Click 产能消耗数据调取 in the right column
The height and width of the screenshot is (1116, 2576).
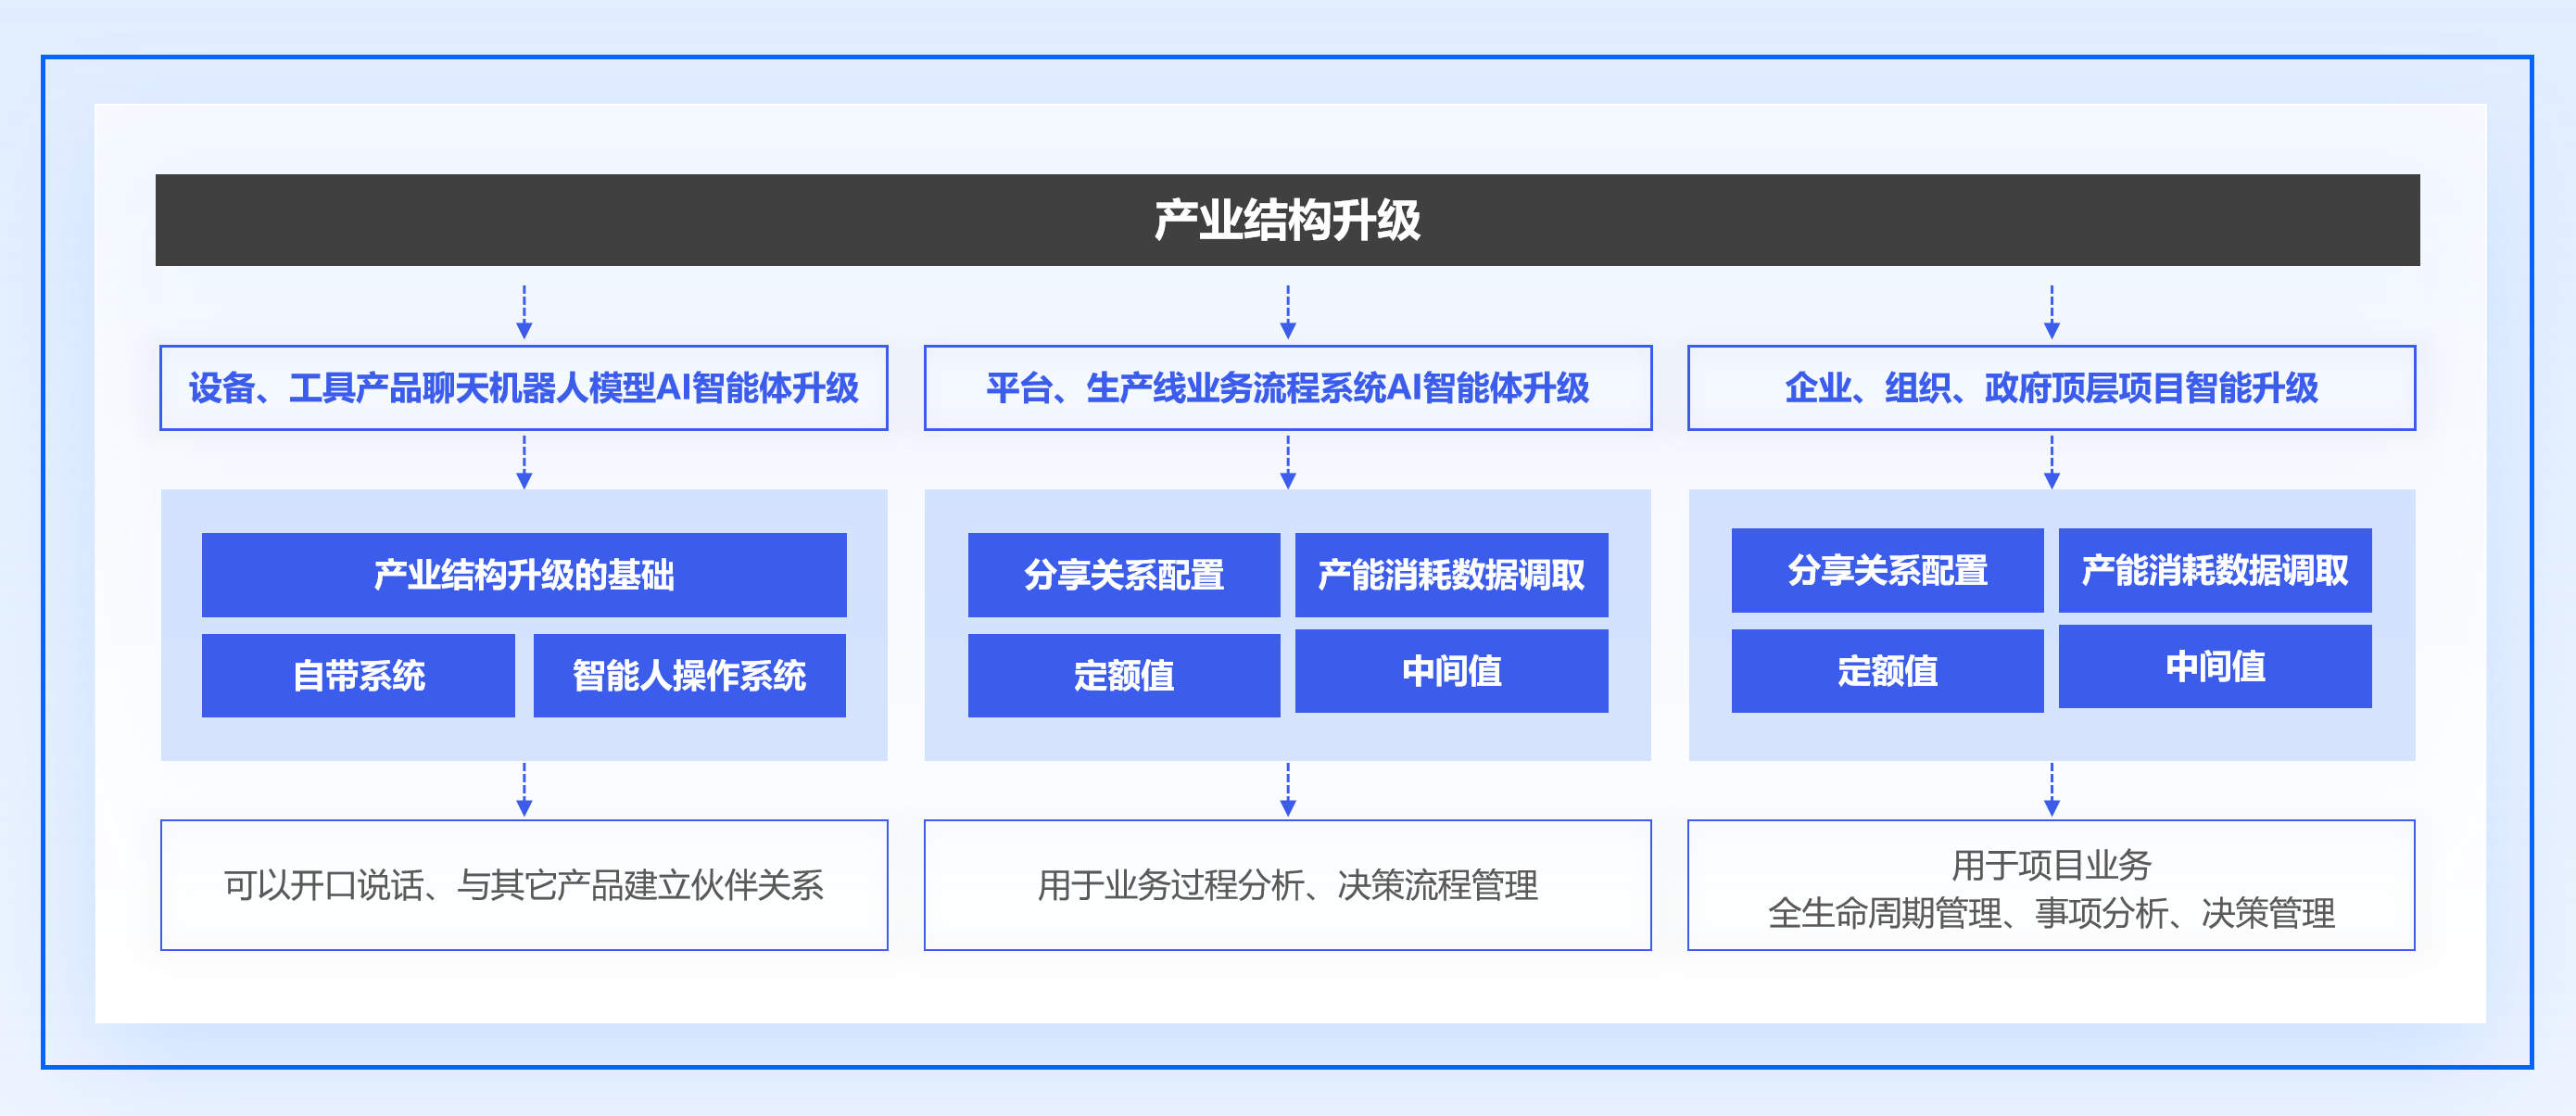pyautogui.click(x=2214, y=570)
